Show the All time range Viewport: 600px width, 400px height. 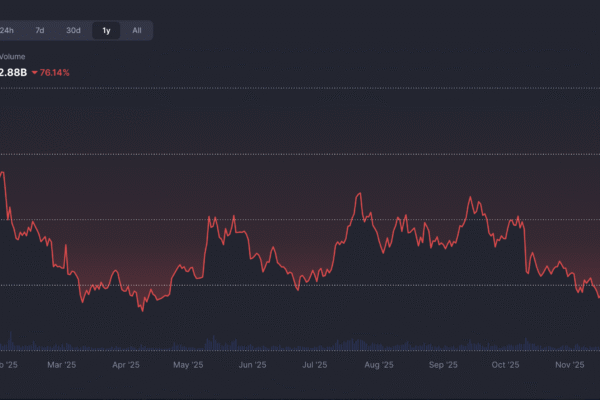[x=137, y=30]
